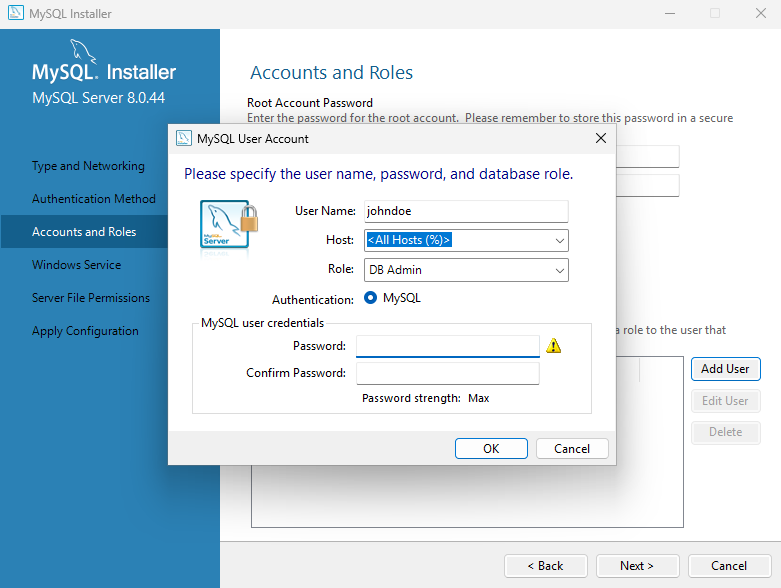Click the MySQL Installer title bar icon
This screenshot has height=588, width=781.
[16, 14]
